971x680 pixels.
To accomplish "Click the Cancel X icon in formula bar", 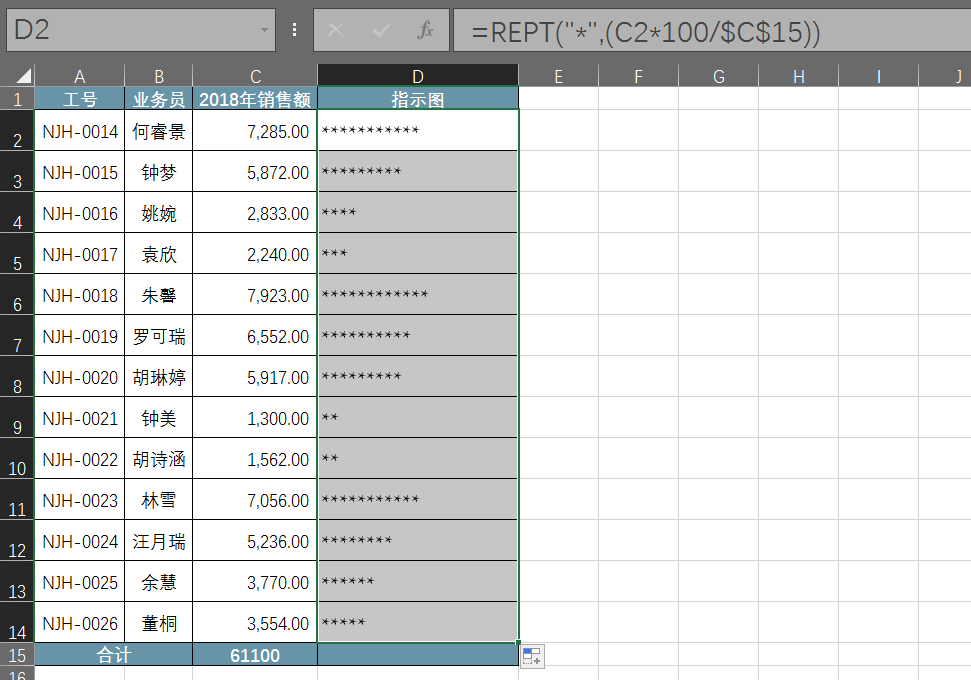I will (x=336, y=30).
